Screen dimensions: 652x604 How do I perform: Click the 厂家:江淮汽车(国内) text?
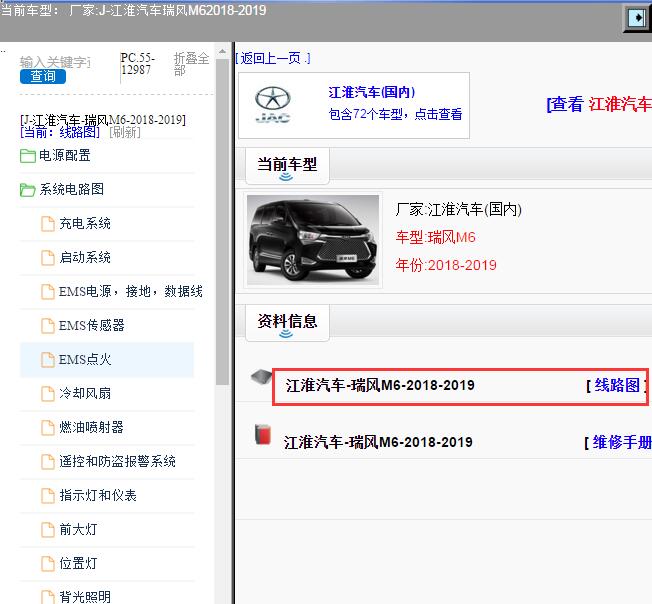tap(458, 210)
